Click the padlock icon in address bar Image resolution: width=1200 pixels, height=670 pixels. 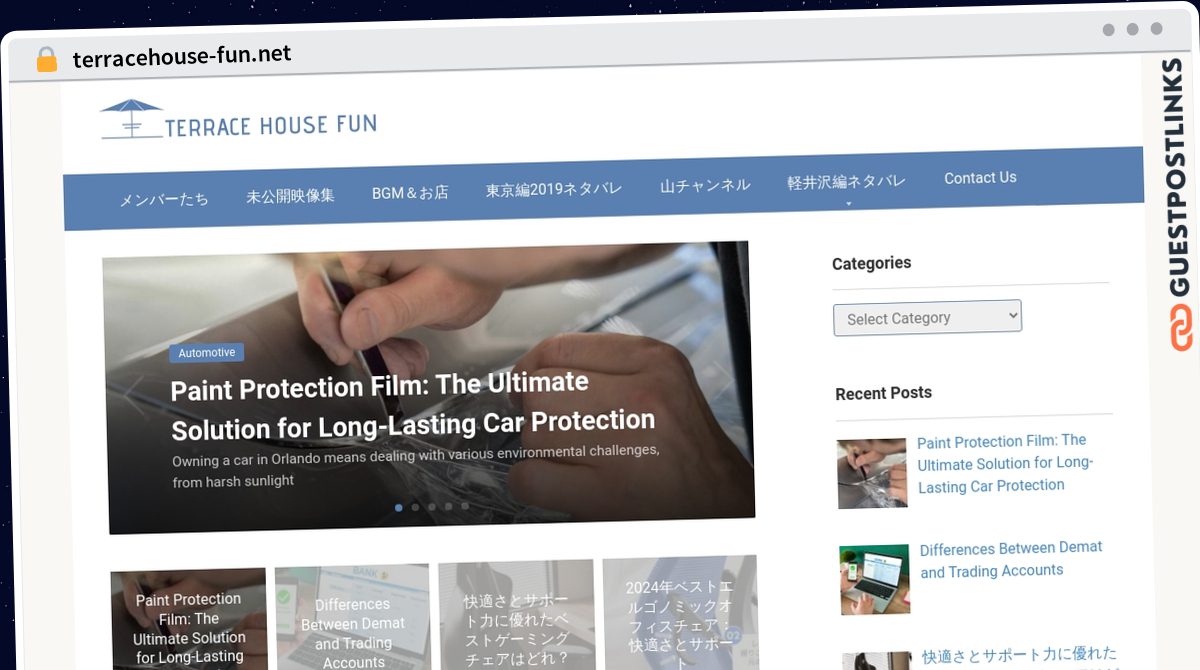[47, 60]
